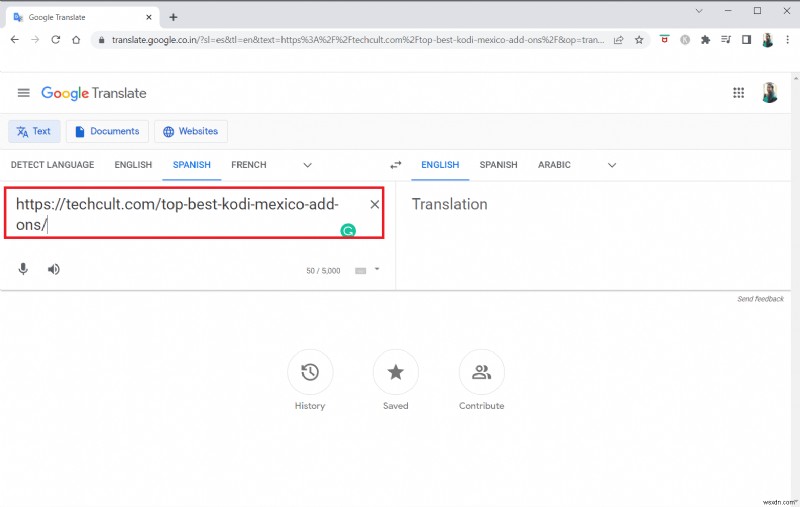The height and width of the screenshot is (507, 800).
Task: Expand more target languages chevron
Action: point(612,165)
